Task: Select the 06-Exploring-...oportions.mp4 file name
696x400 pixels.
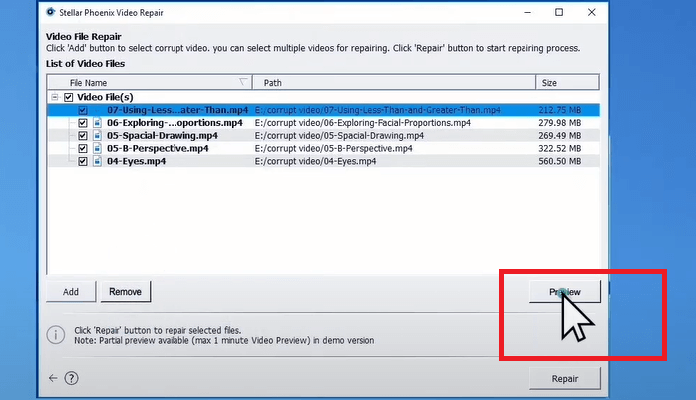Action: pos(175,123)
